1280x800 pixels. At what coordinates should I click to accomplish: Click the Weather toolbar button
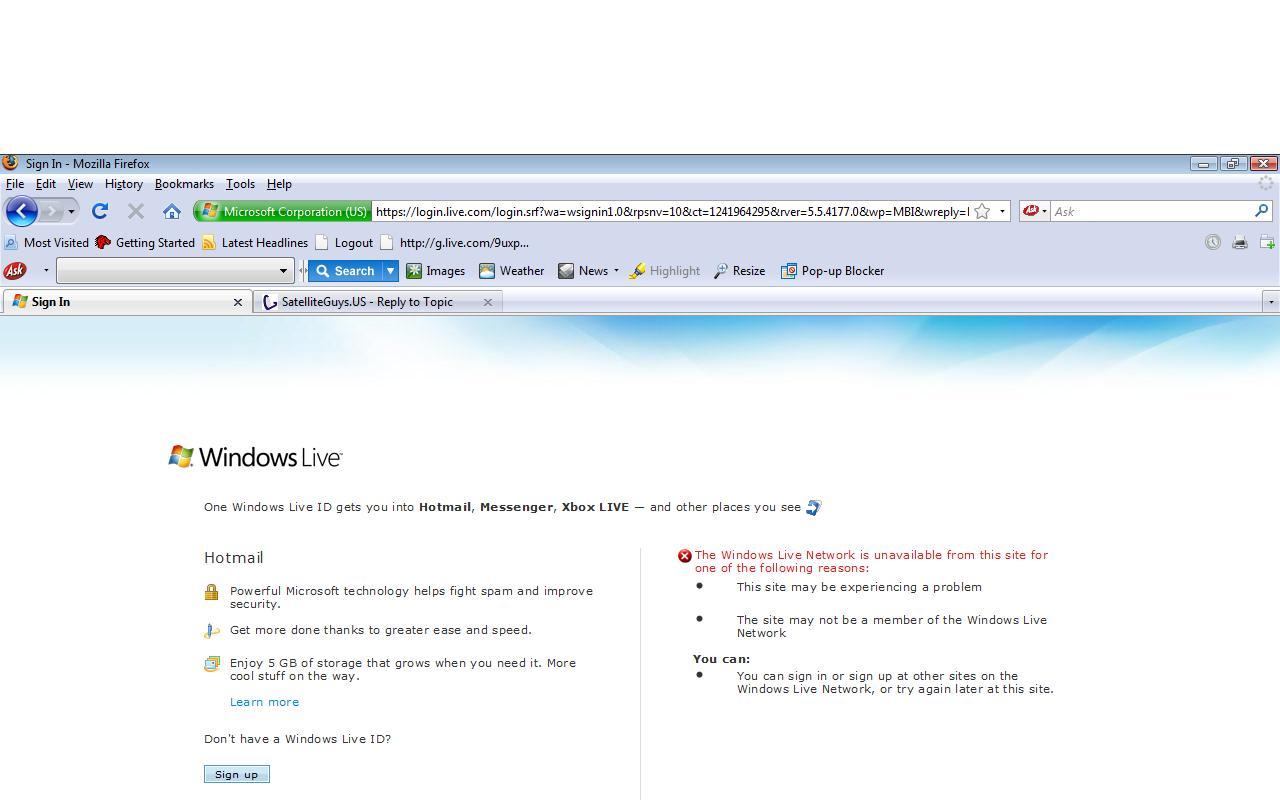(x=511, y=270)
